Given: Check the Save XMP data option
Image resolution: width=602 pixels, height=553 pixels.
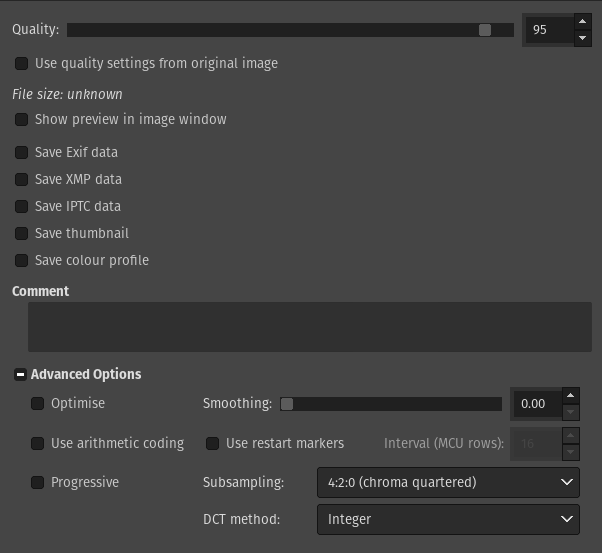Looking at the screenshot, I should click(22, 179).
